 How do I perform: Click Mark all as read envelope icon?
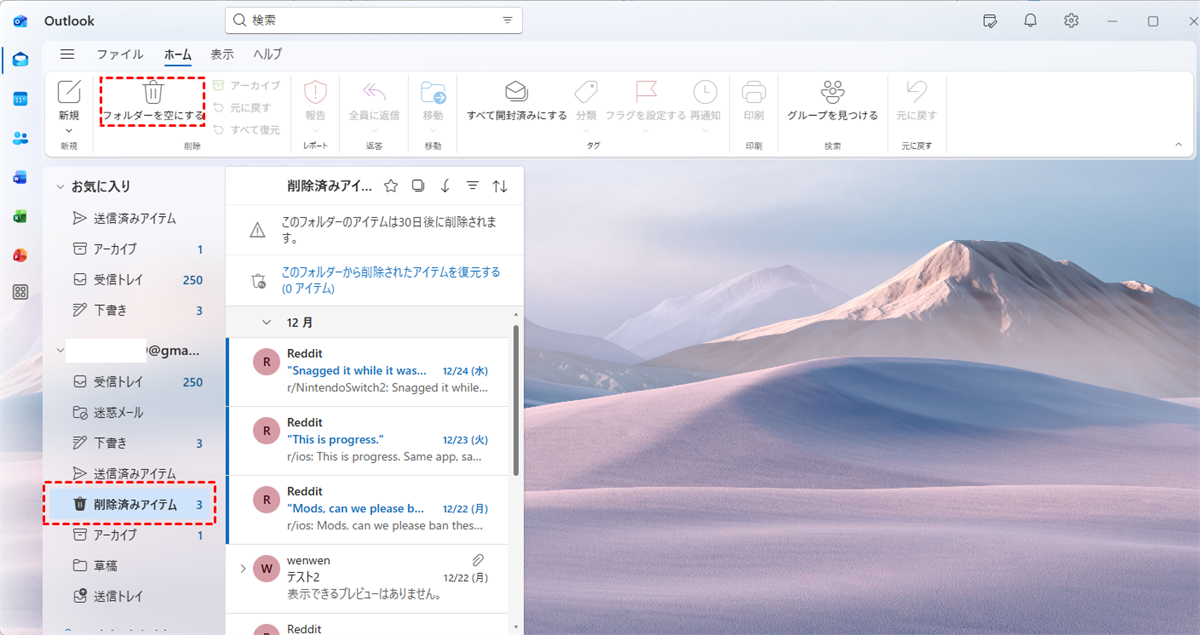516,93
